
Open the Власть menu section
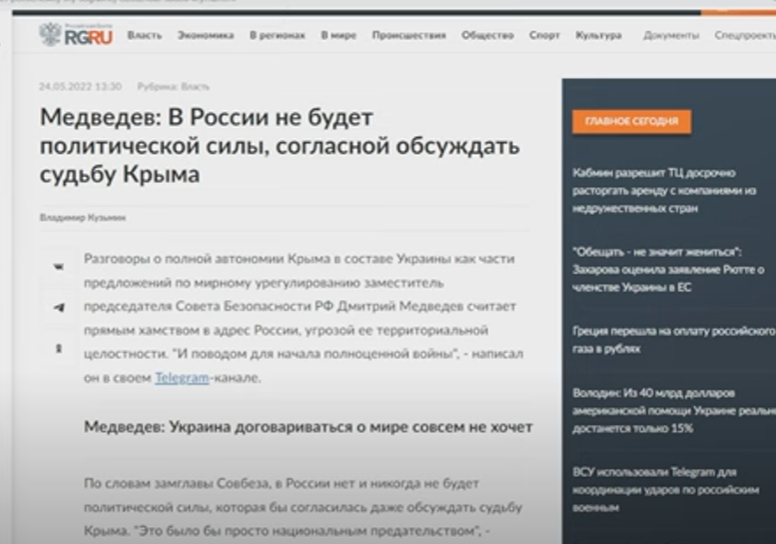point(145,35)
